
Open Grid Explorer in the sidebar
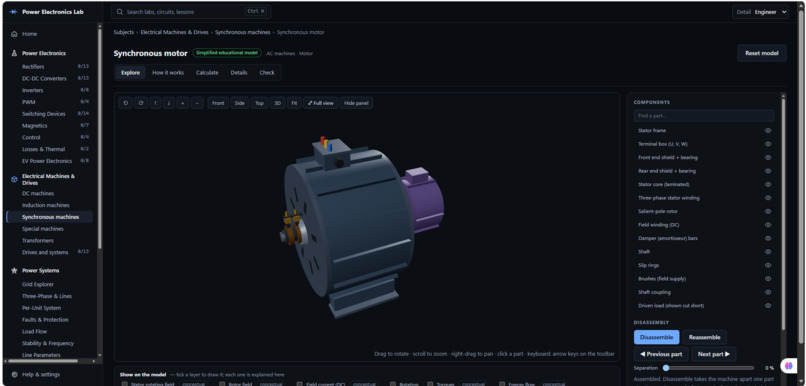tap(38, 284)
